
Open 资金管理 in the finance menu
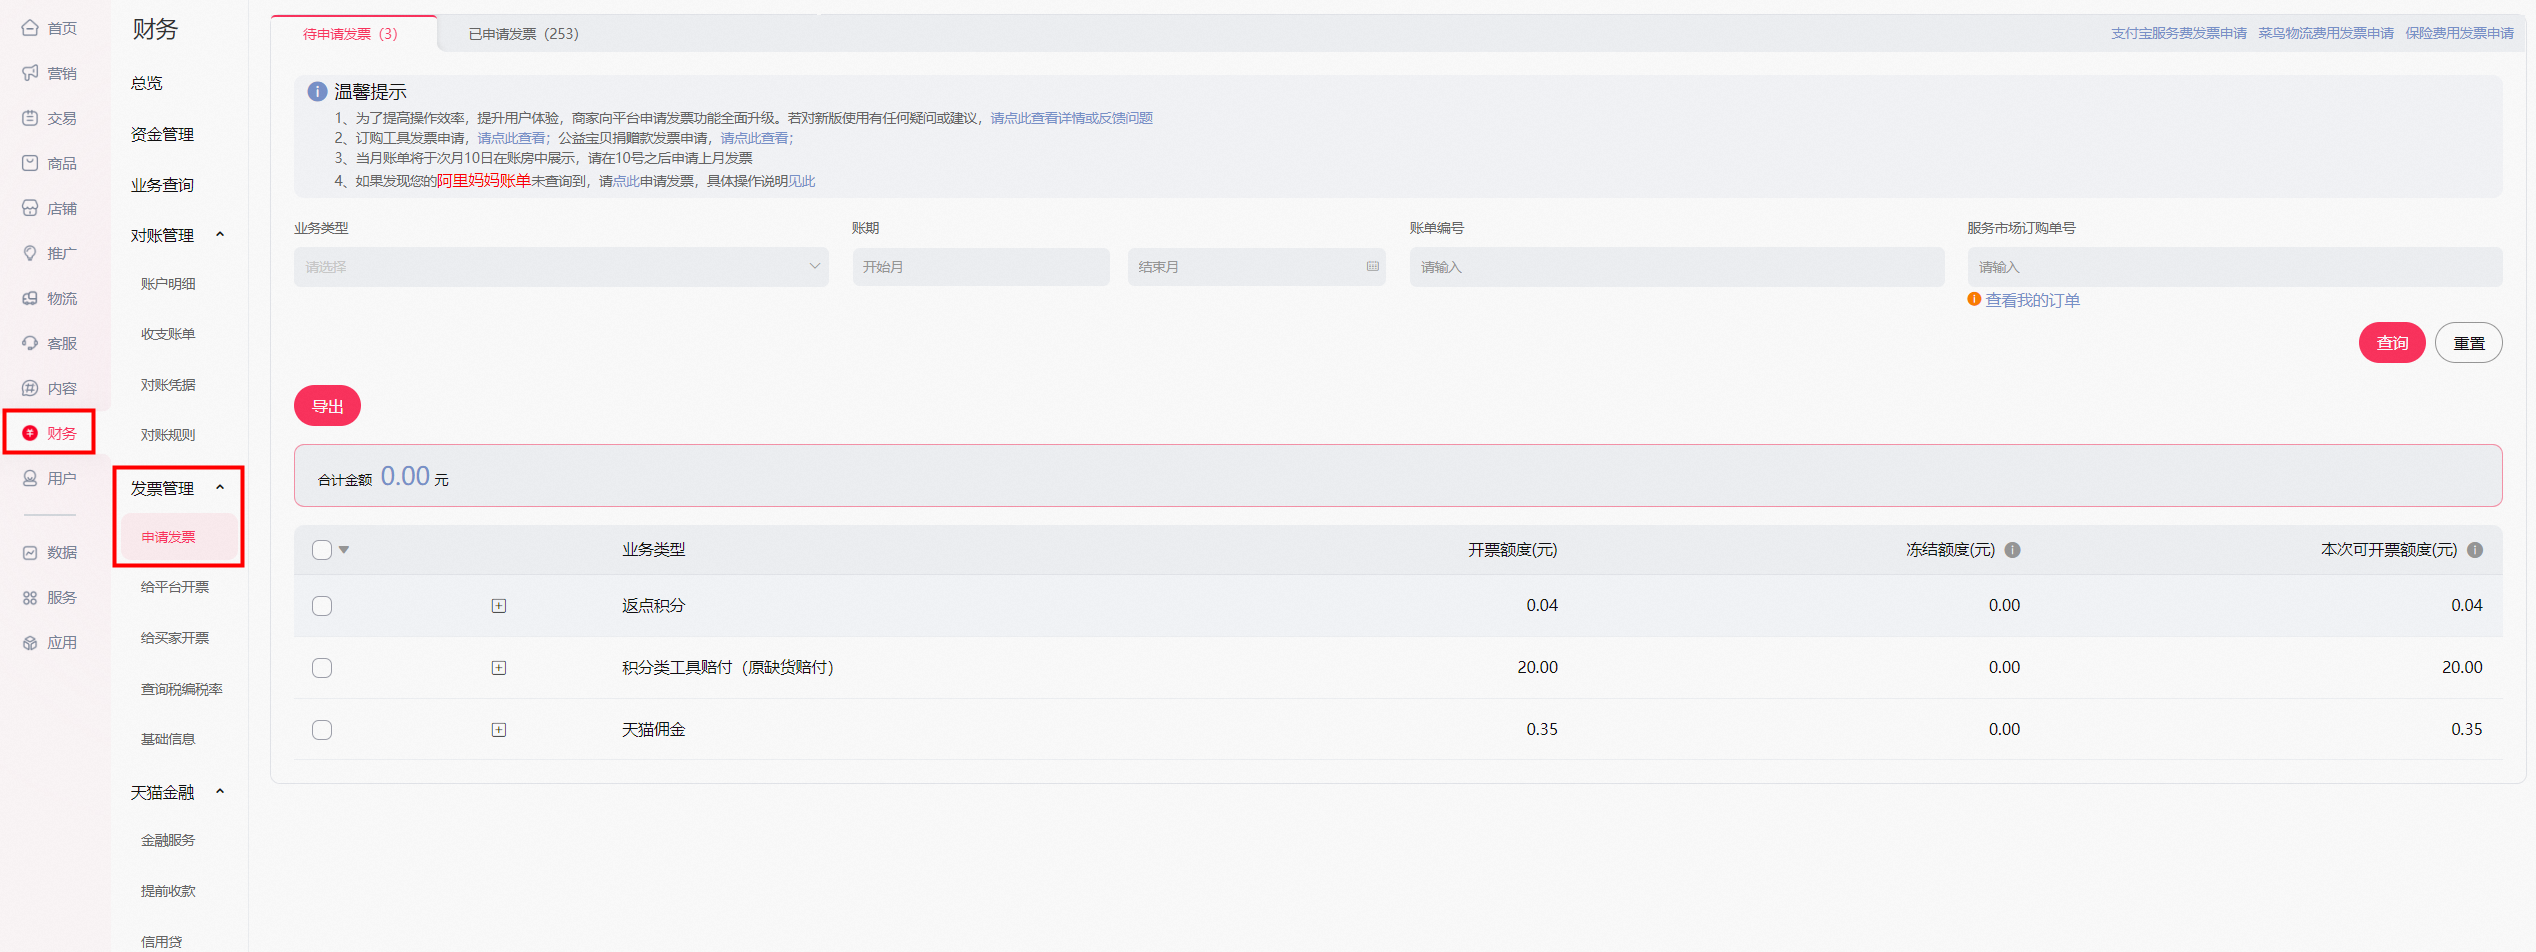click(x=162, y=134)
